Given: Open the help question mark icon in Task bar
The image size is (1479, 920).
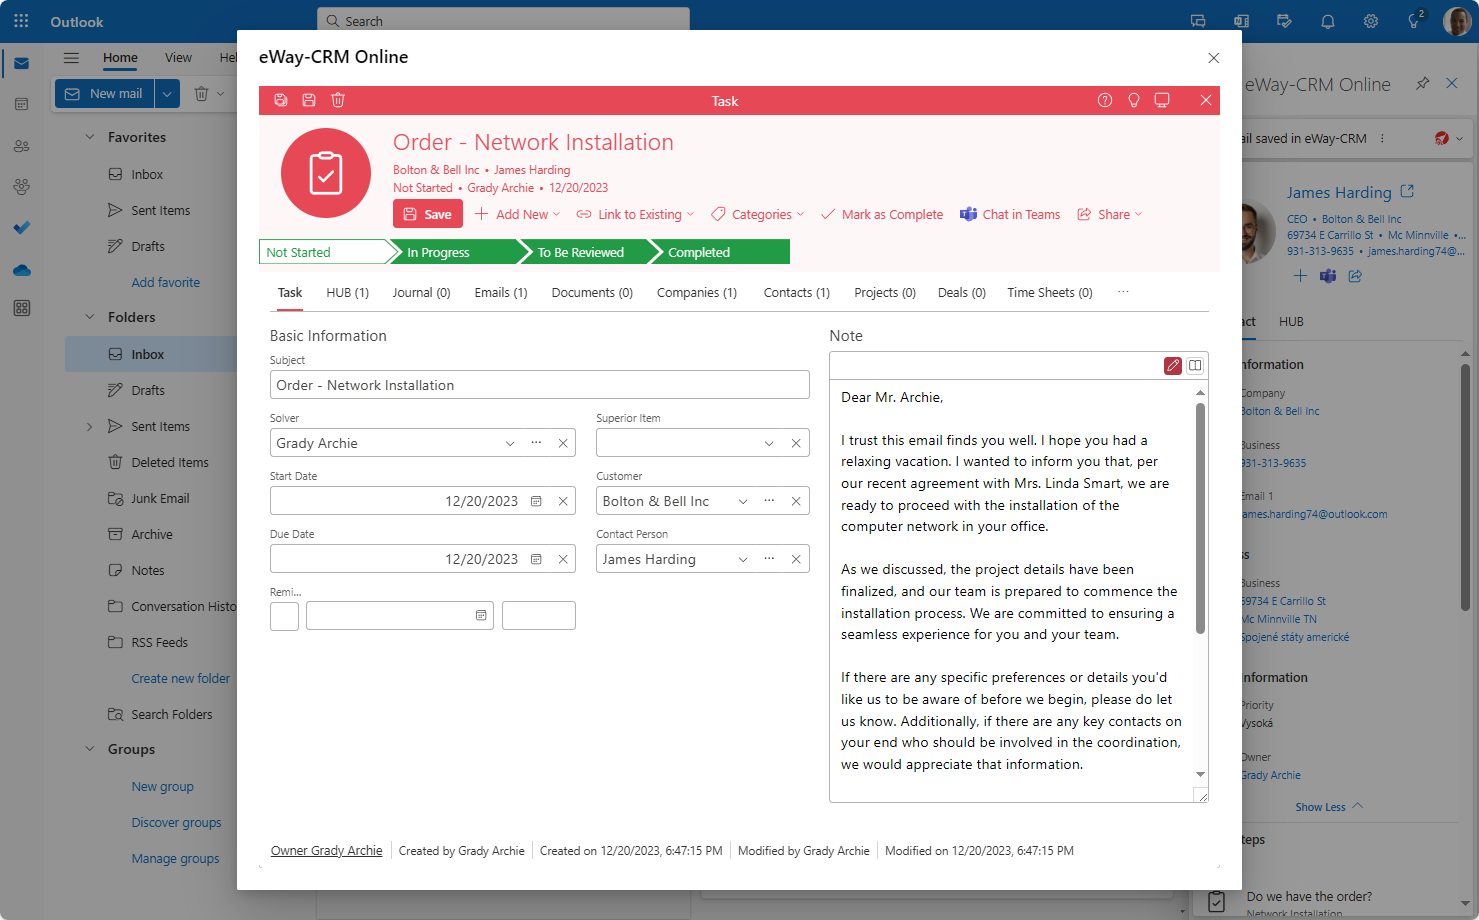Looking at the screenshot, I should click(1105, 100).
